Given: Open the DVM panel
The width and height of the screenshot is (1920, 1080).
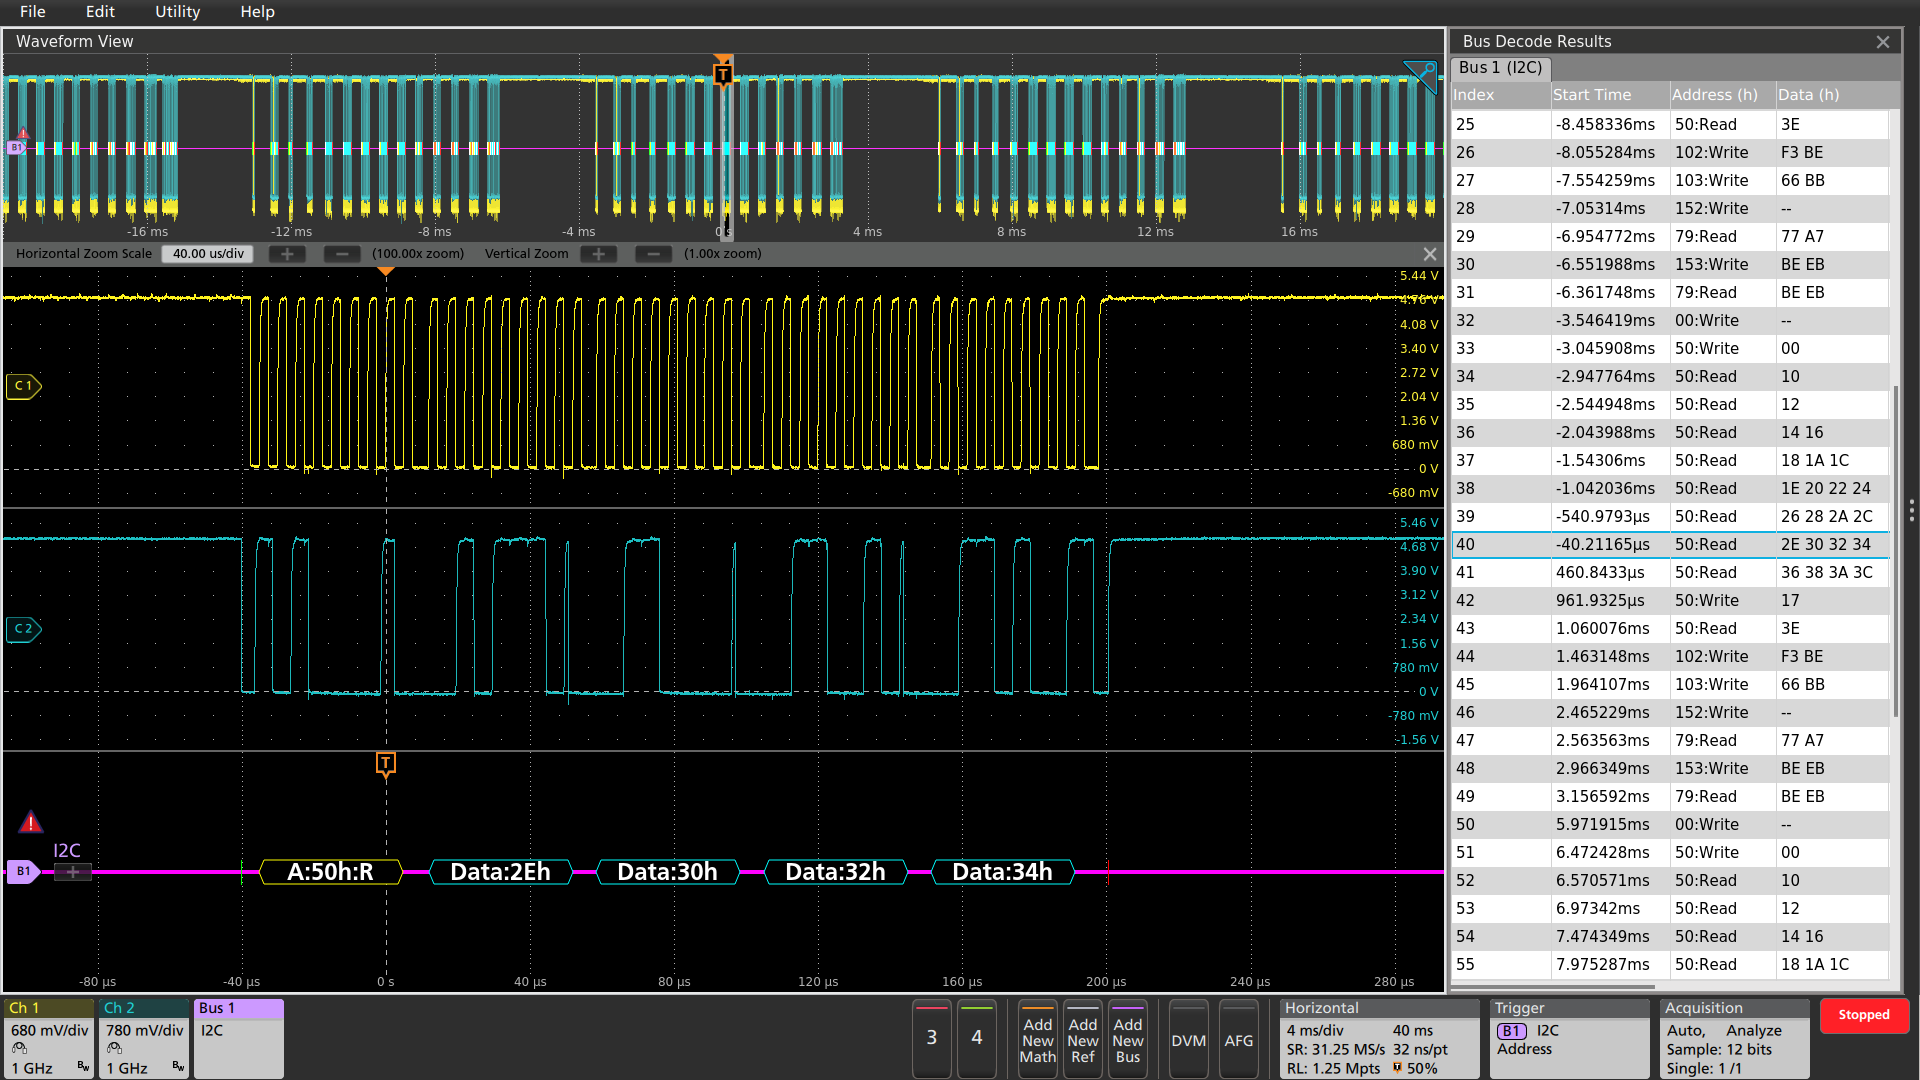Looking at the screenshot, I should coord(1187,1039).
